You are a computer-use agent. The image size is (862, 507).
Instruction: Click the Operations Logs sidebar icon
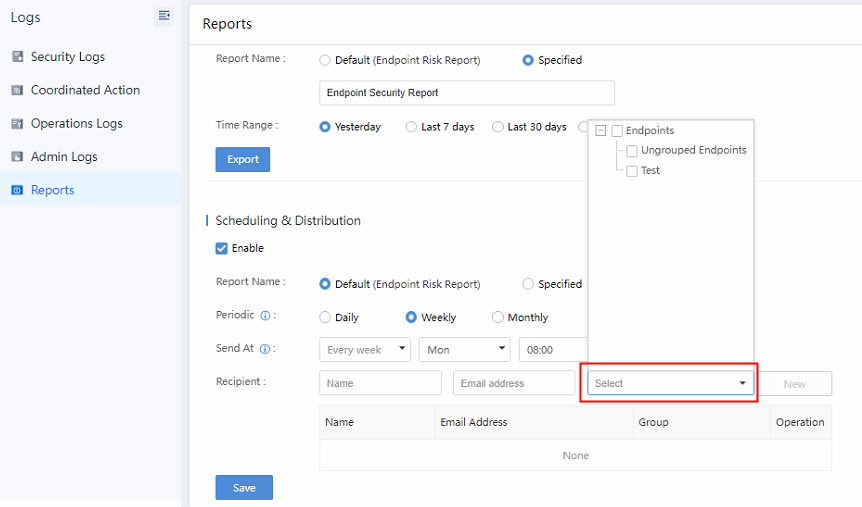[x=17, y=124]
